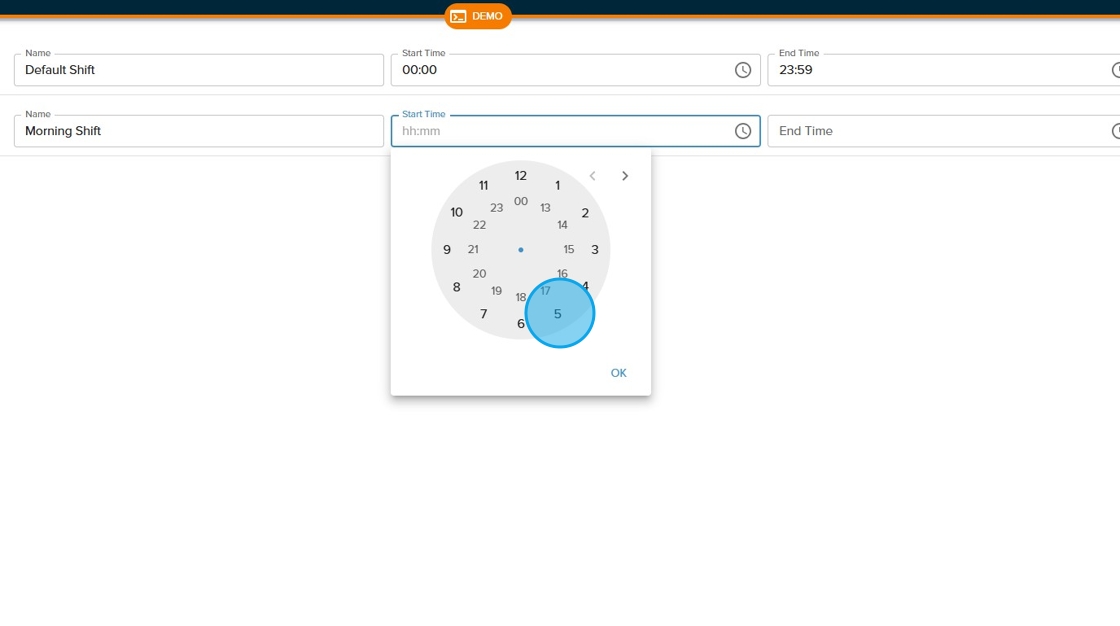
Task: Select hour 00 on the inner ring
Action: click(x=520, y=202)
